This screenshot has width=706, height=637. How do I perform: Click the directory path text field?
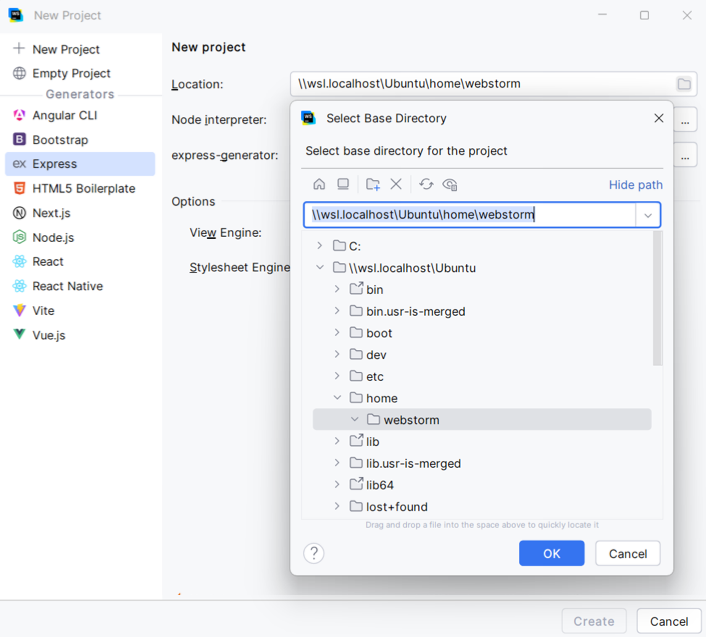click(470, 215)
